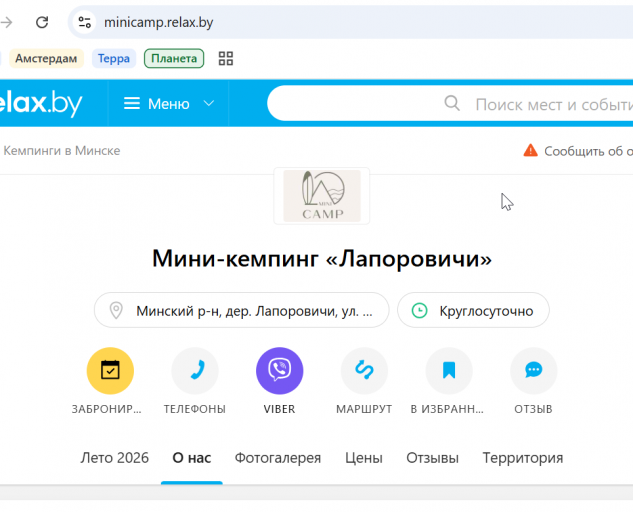The image size is (633, 512).
Task: Open the Отзывы tab
Action: (x=432, y=458)
